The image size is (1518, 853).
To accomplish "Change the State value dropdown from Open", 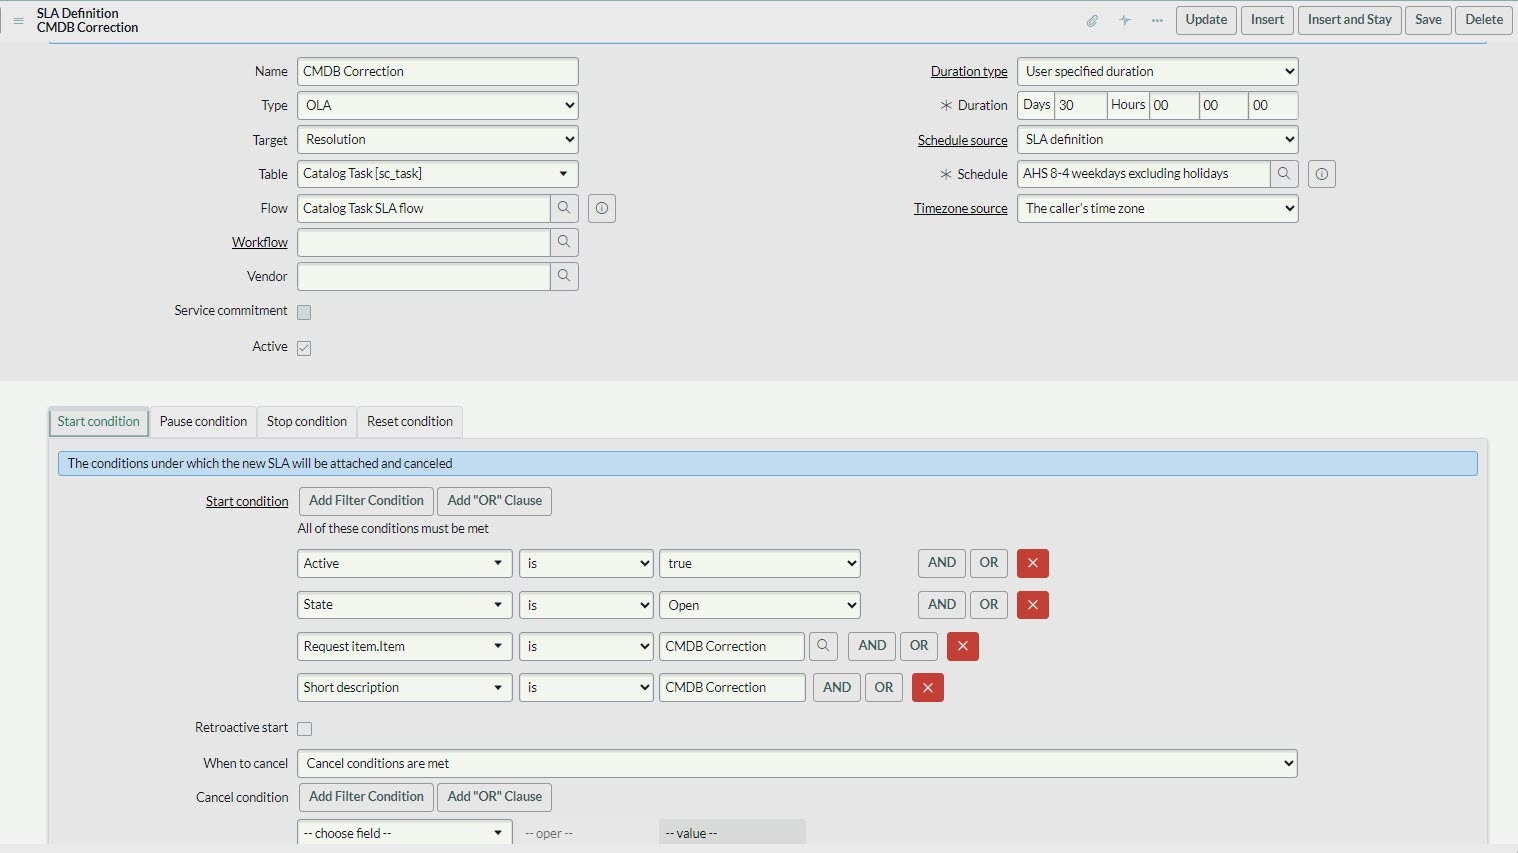I will [x=759, y=605].
